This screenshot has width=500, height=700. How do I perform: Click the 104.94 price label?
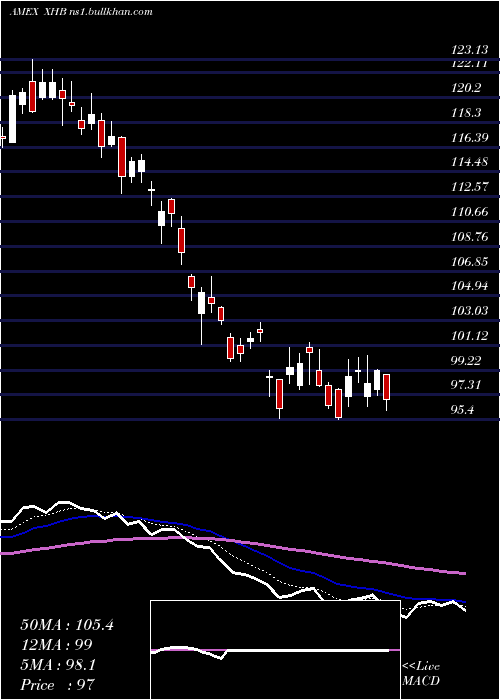(468, 286)
